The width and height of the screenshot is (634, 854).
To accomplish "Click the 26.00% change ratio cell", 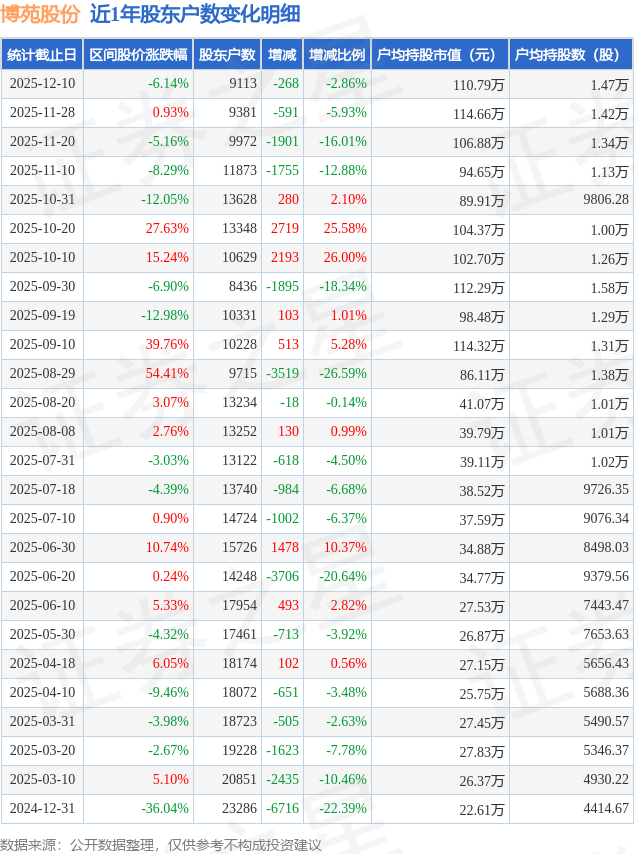I will 345,258.
